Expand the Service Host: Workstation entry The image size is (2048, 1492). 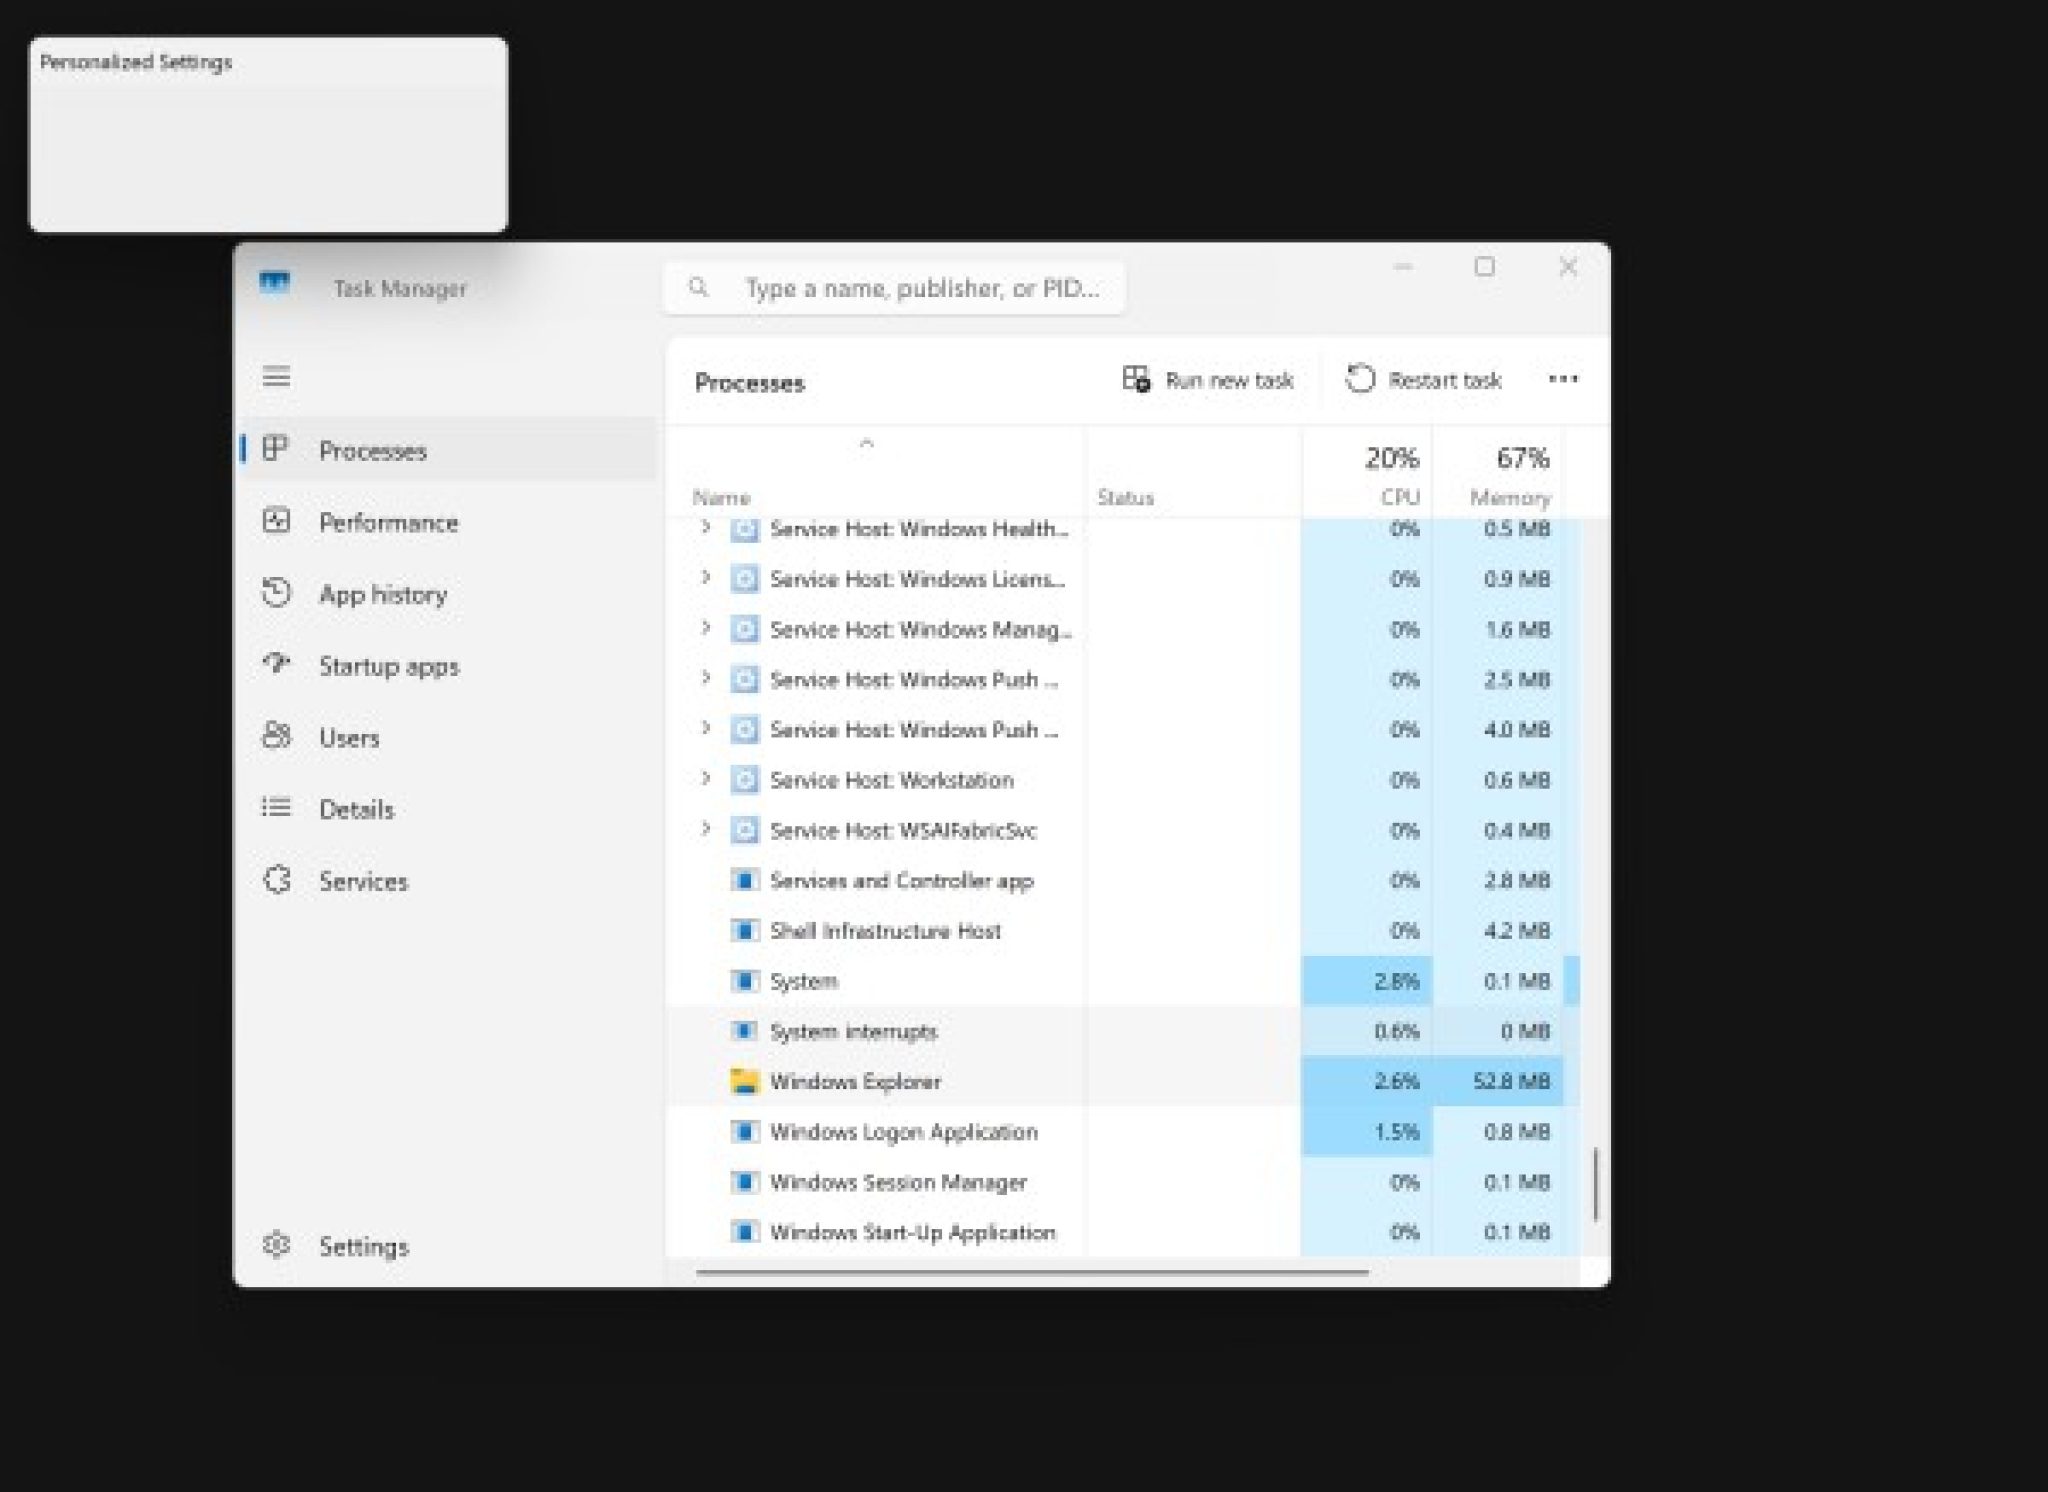tap(706, 780)
